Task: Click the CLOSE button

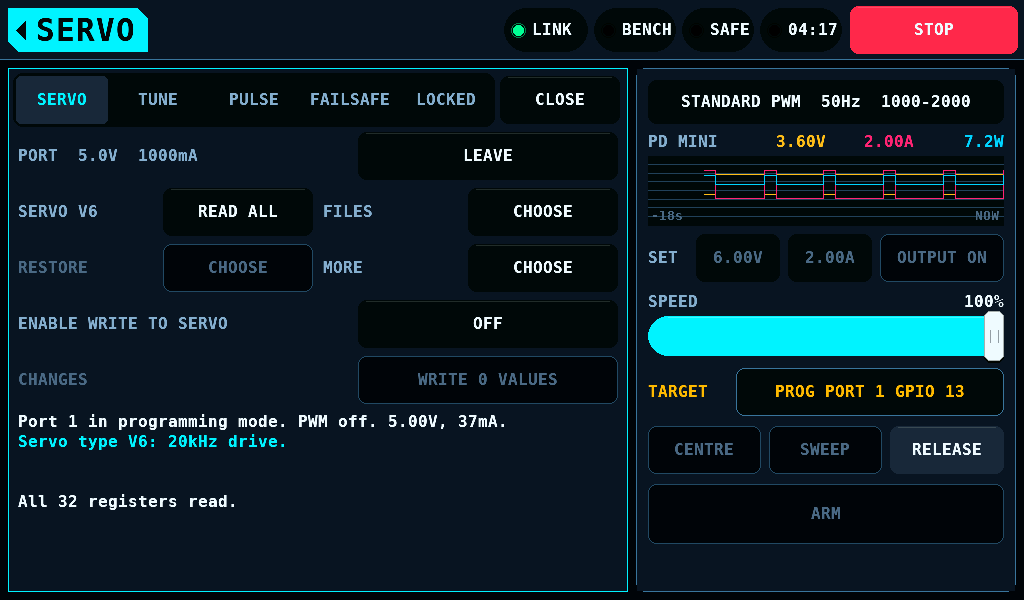Action: (x=560, y=100)
